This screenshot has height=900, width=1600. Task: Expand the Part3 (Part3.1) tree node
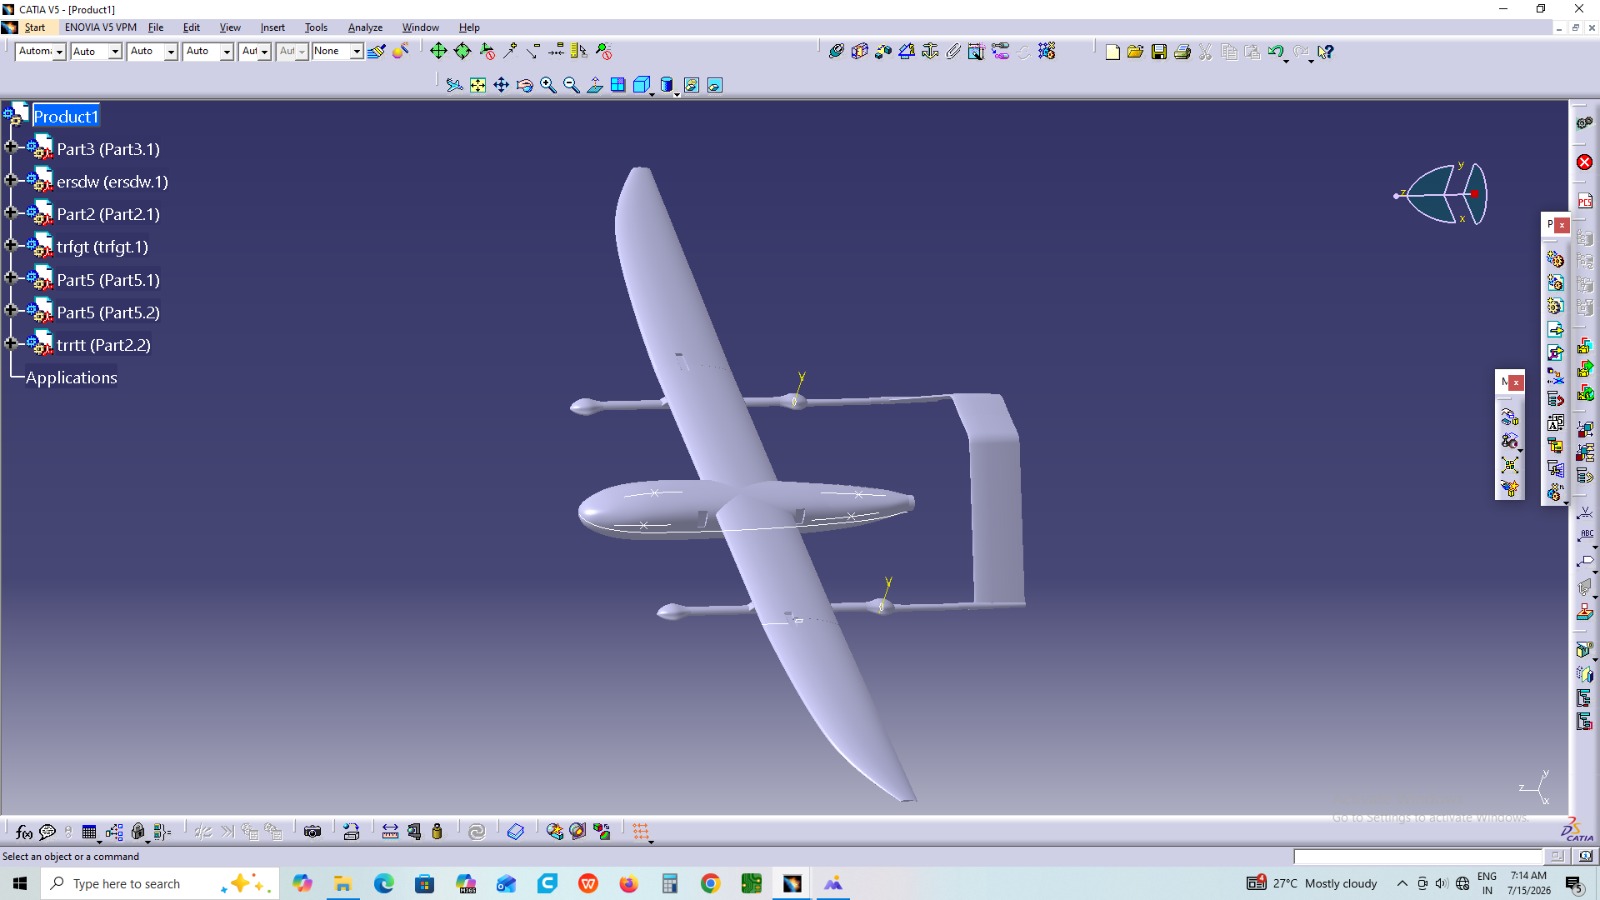pos(11,147)
